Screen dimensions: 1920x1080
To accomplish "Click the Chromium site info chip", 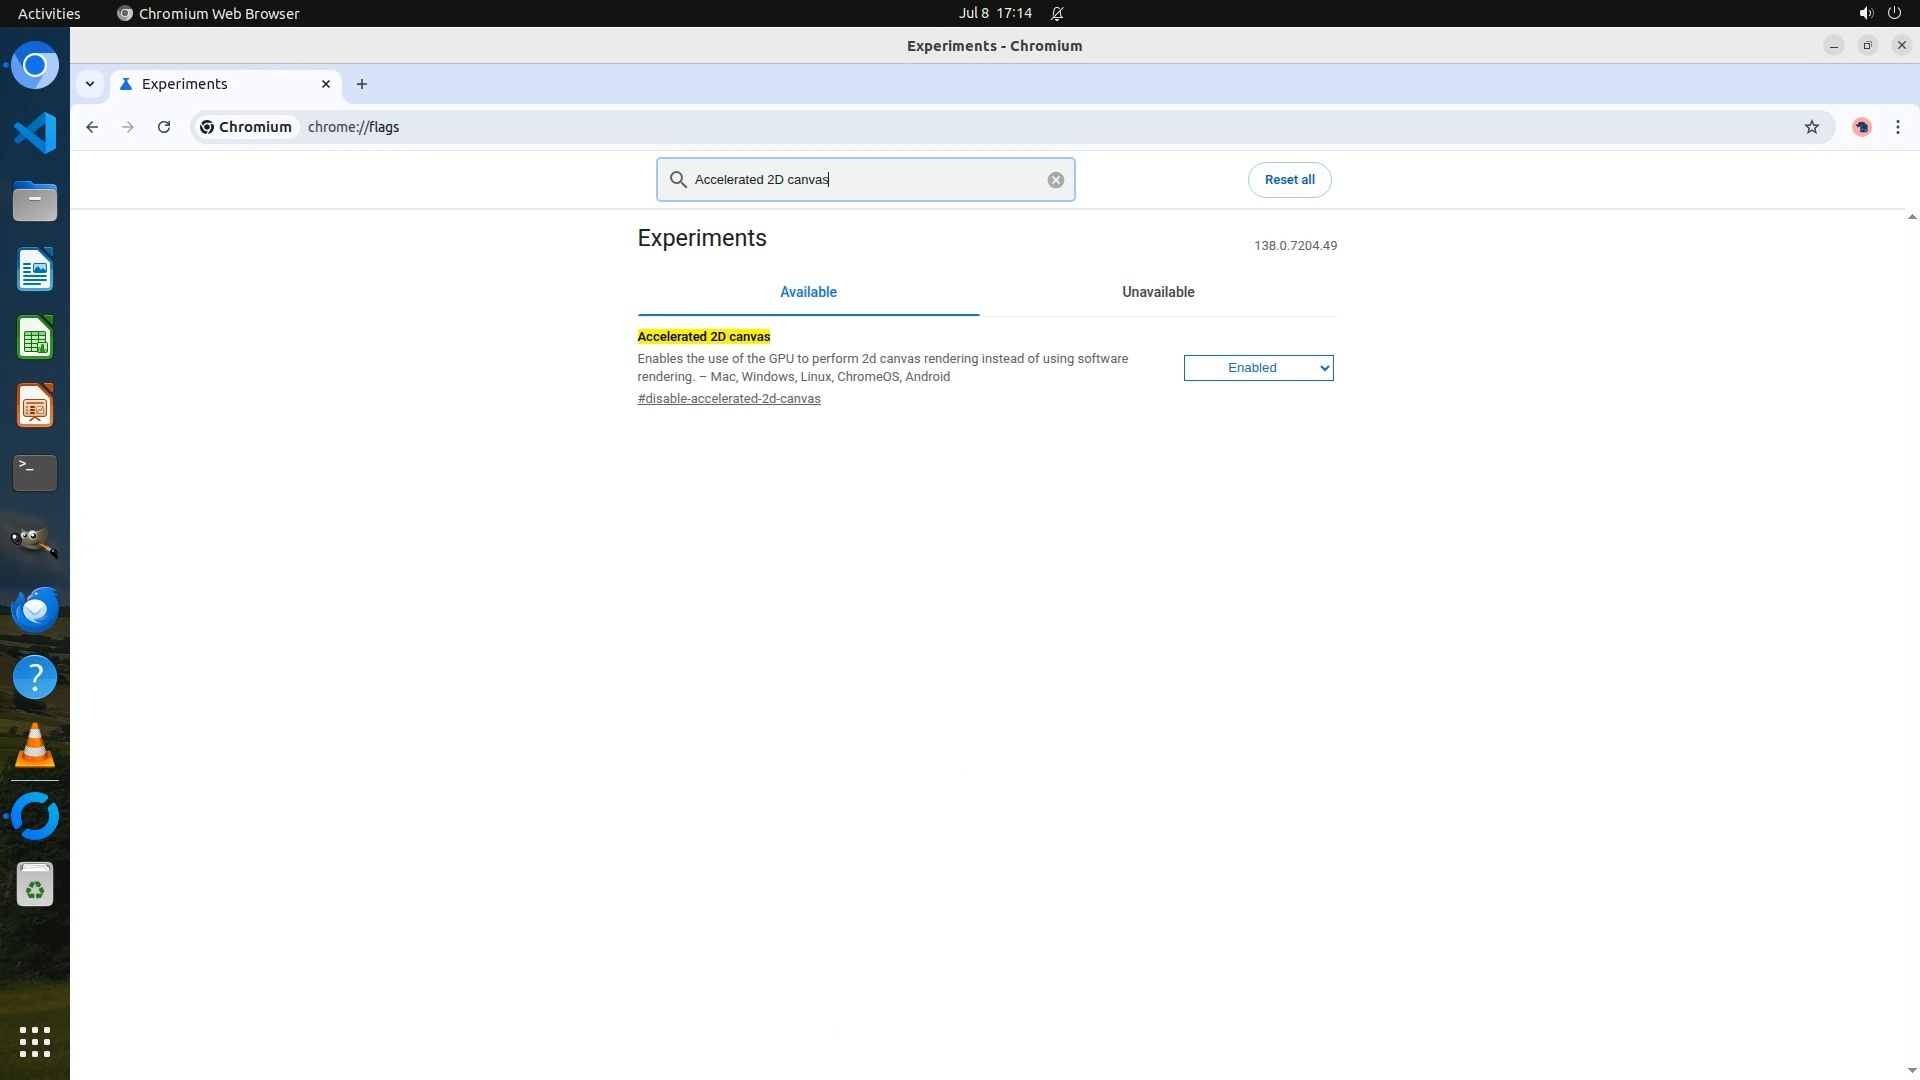I will (x=246, y=127).
